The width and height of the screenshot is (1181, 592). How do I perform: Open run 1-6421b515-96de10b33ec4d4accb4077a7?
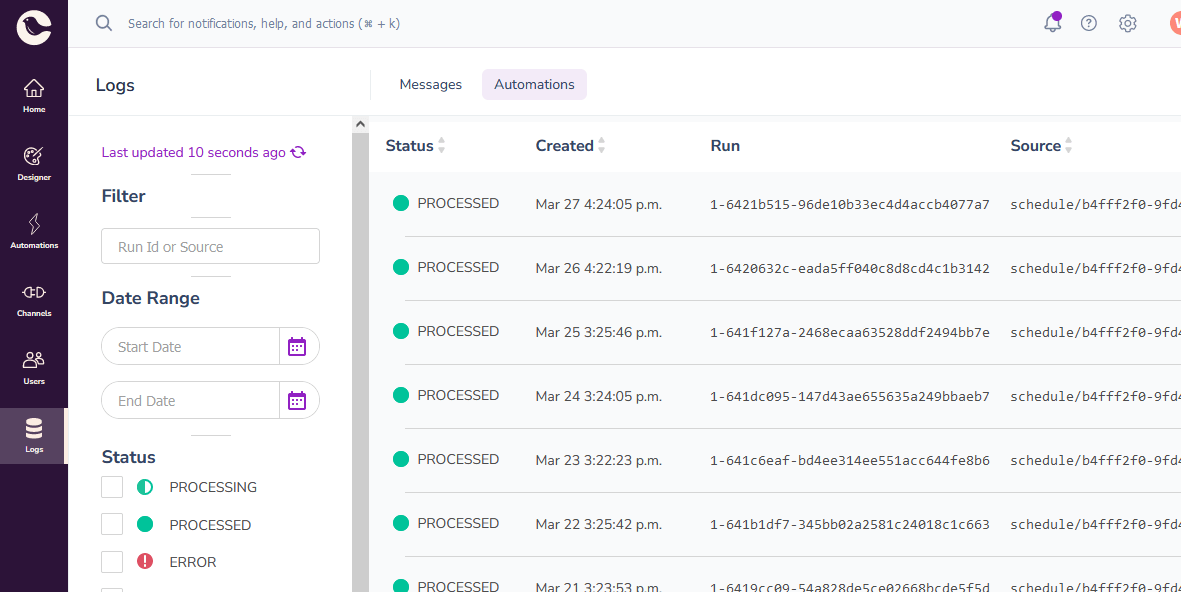(x=849, y=205)
